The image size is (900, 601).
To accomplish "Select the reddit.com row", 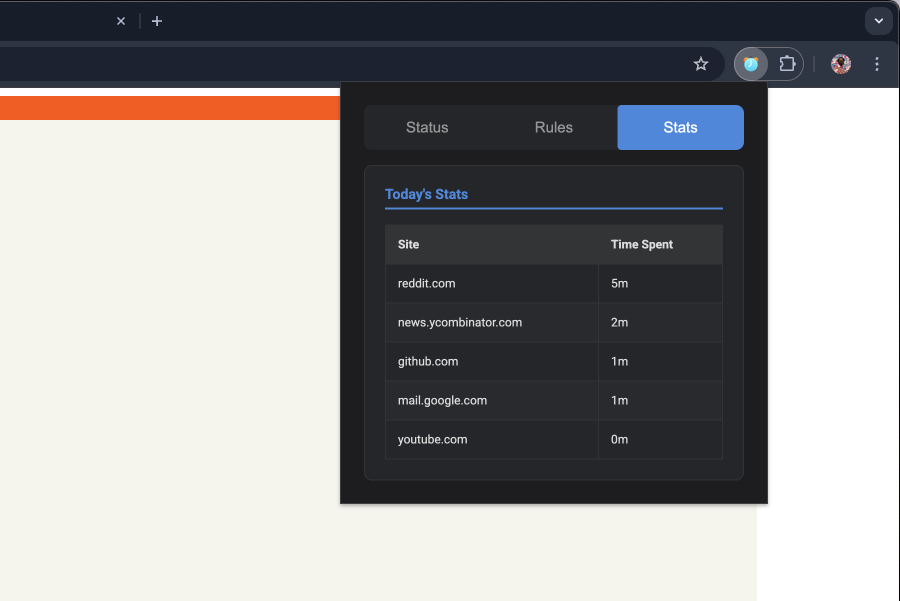I will coord(426,284).
